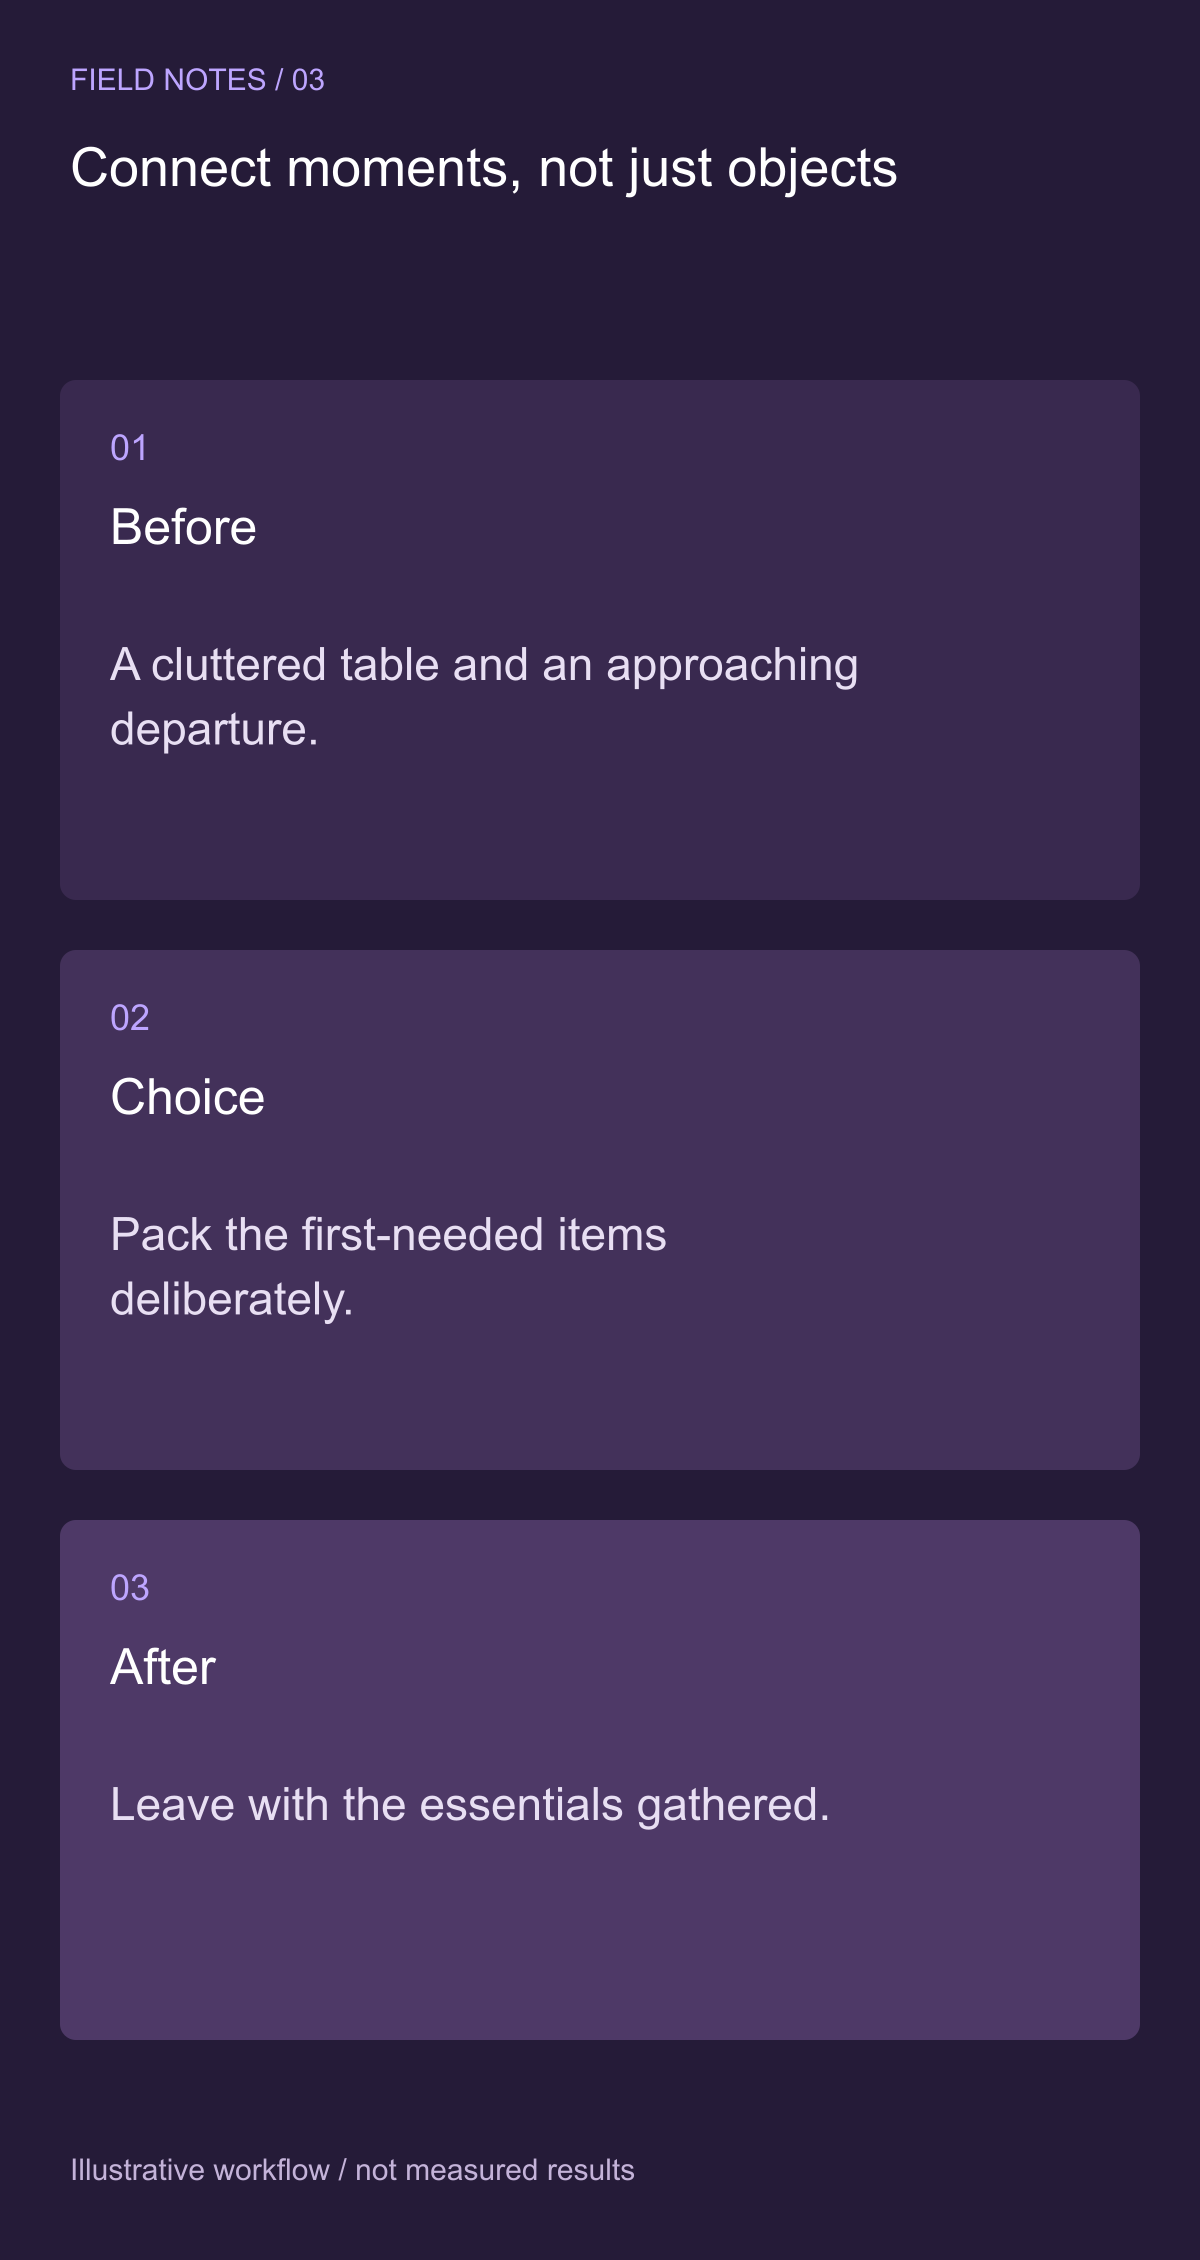Click Leave with the essentials gathered text
The width and height of the screenshot is (1200, 2260).
[470, 1805]
